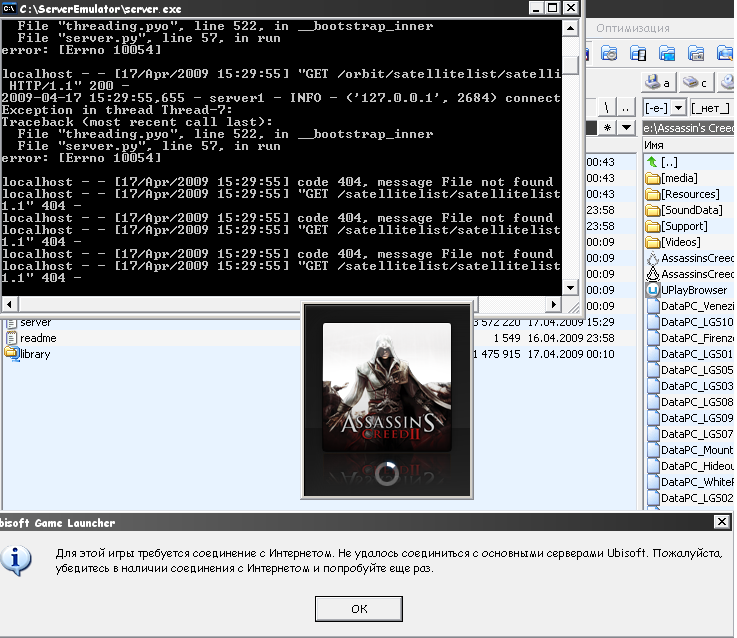Click the [_нет_] volume label
The height and width of the screenshot is (638, 737).
[711, 108]
